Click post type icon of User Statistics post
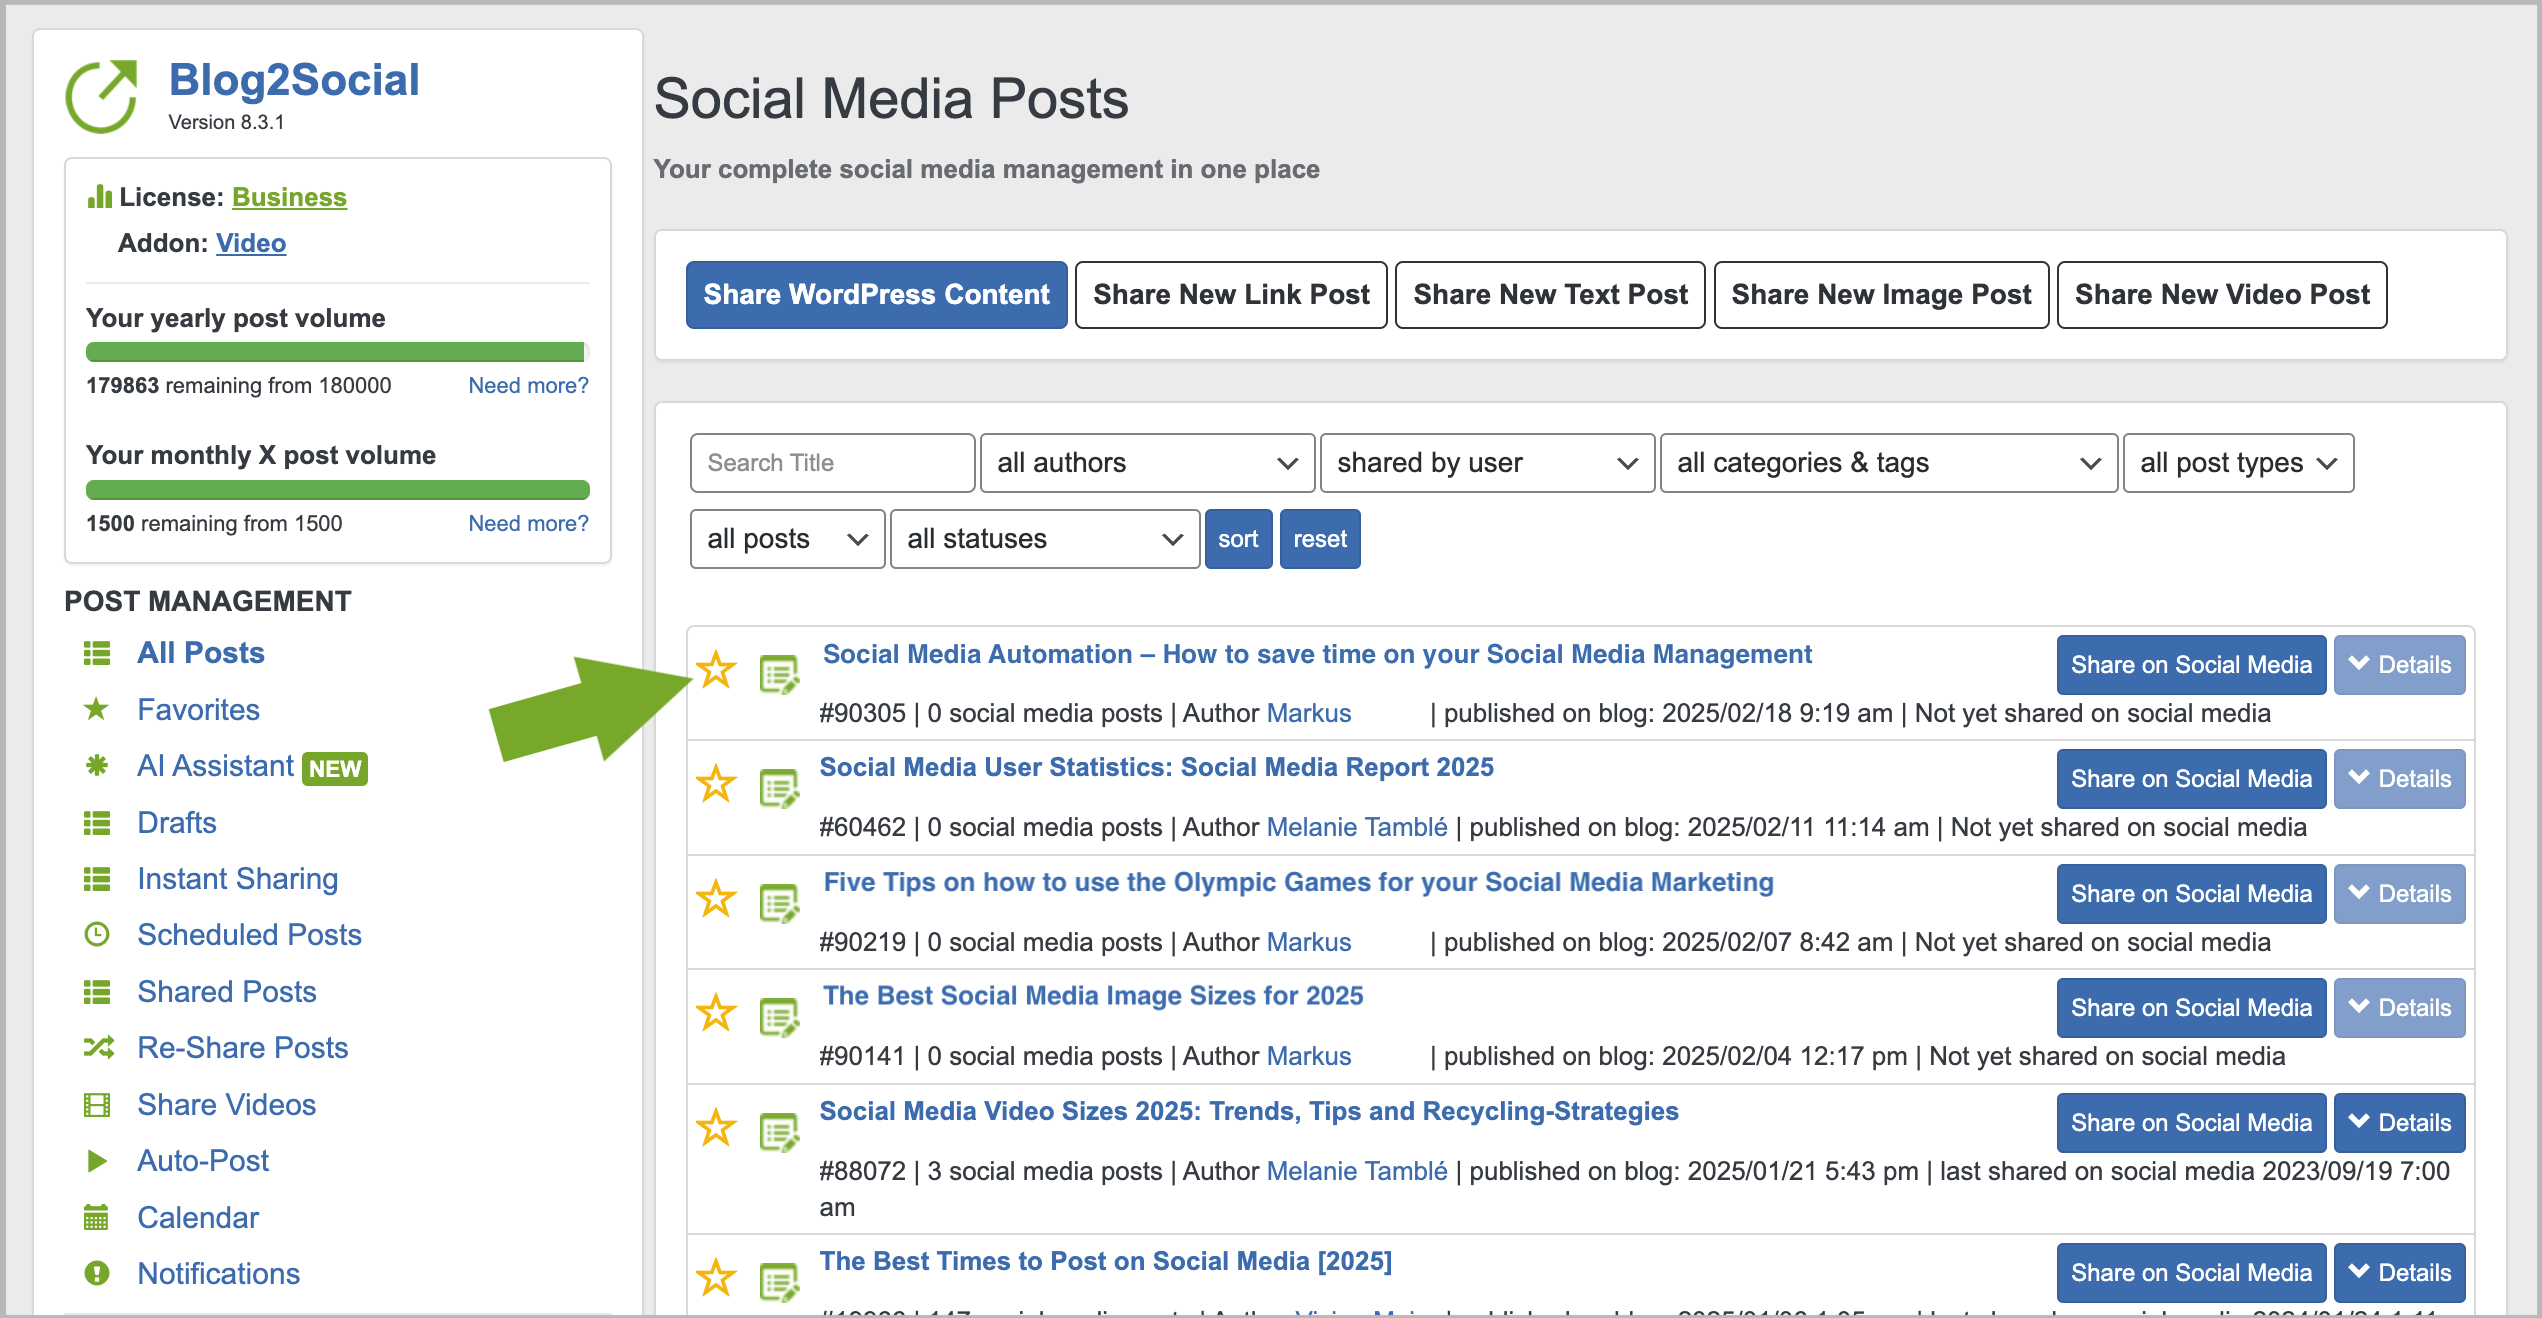Image resolution: width=2542 pixels, height=1318 pixels. click(x=779, y=788)
